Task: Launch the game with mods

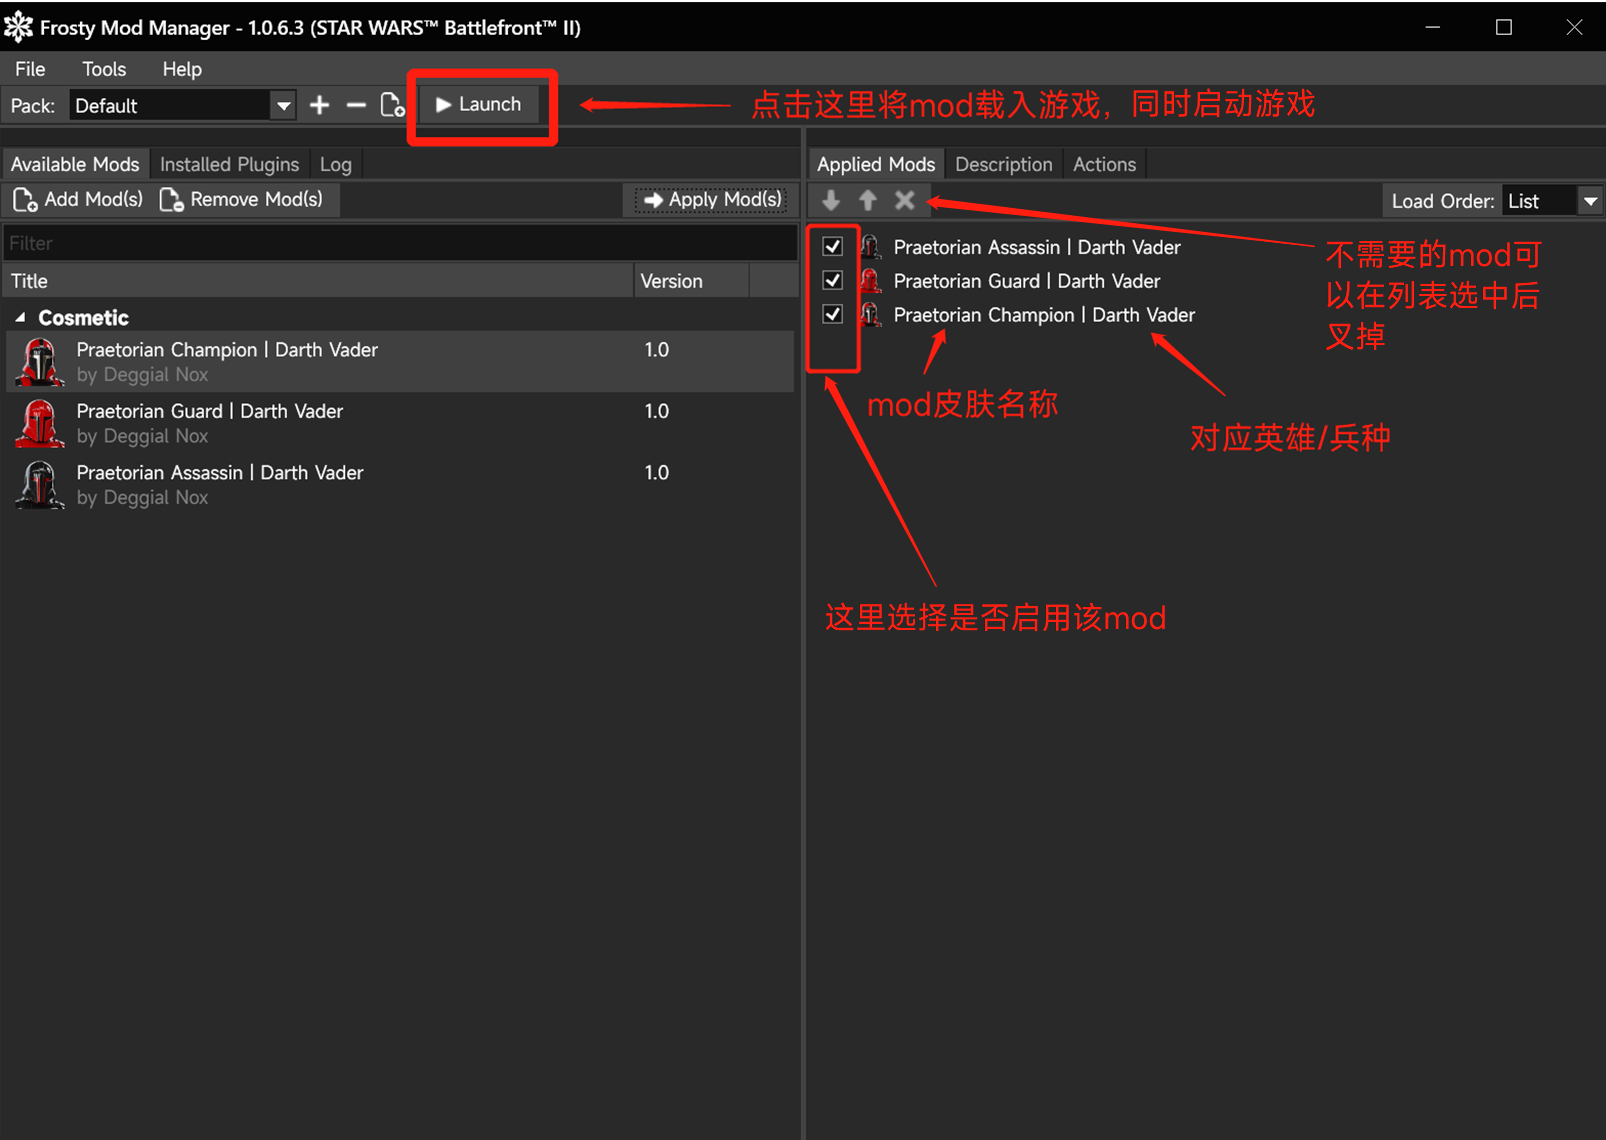Action: 480,105
